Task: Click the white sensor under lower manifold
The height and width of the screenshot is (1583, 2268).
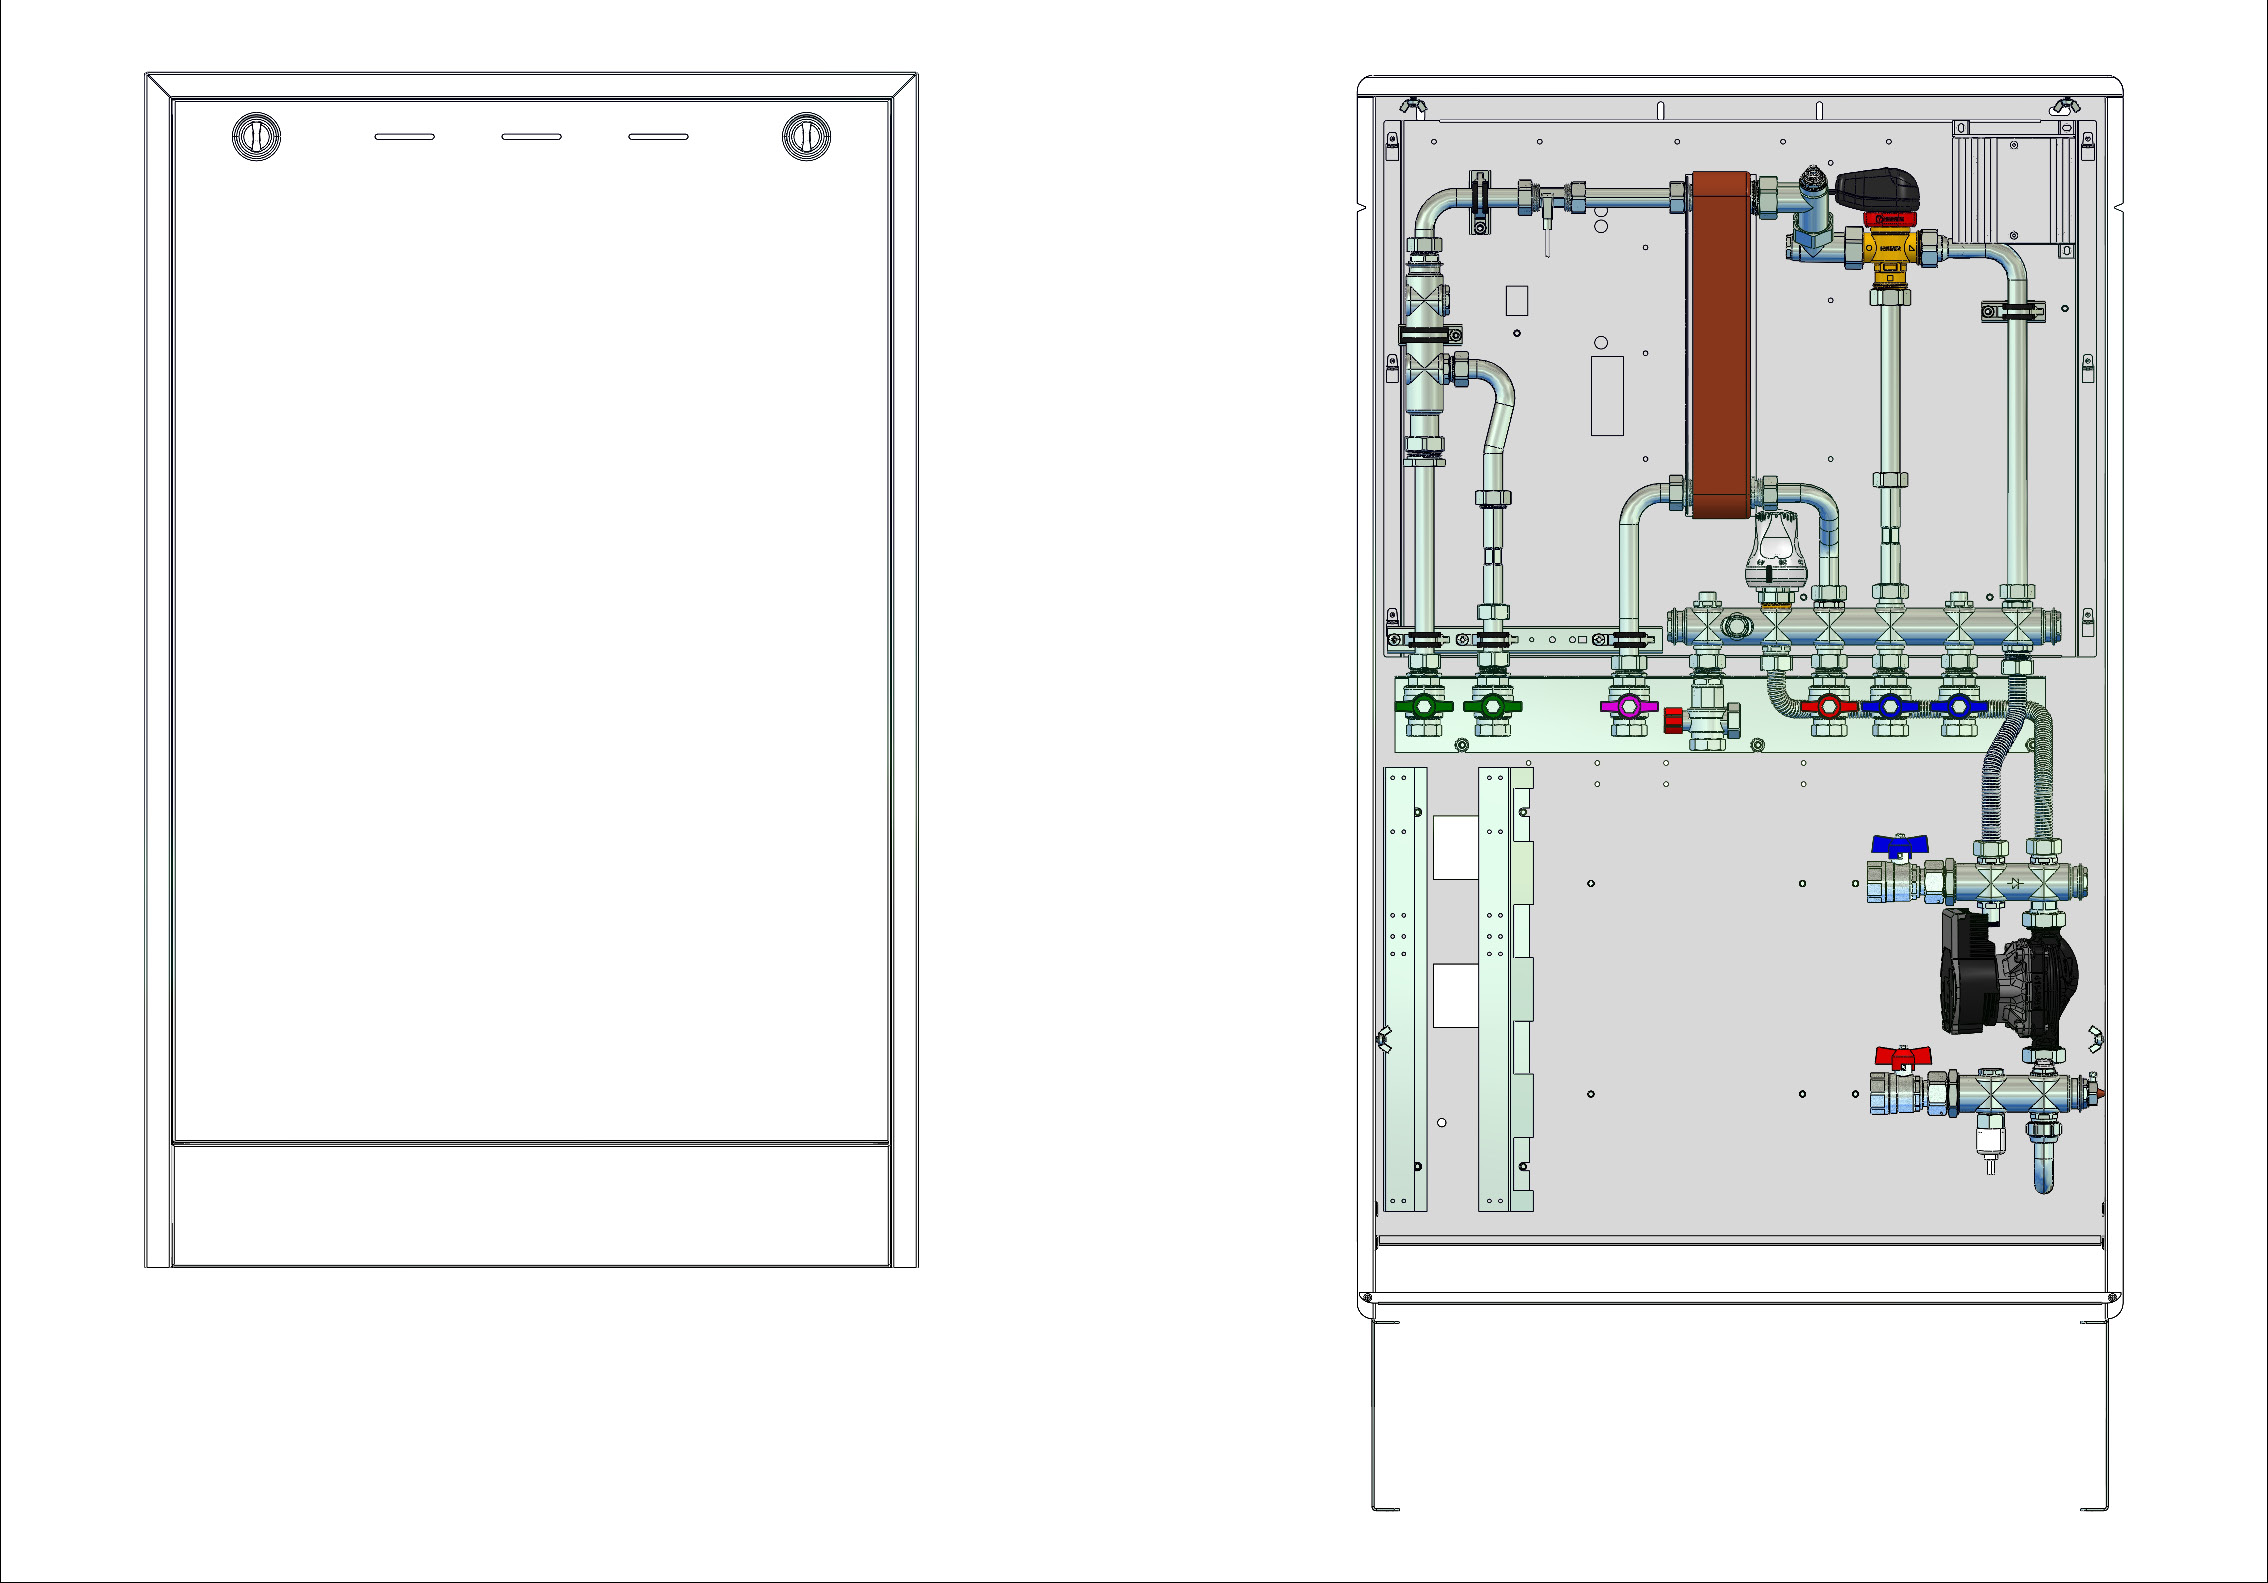Action: pyautogui.click(x=1990, y=1145)
